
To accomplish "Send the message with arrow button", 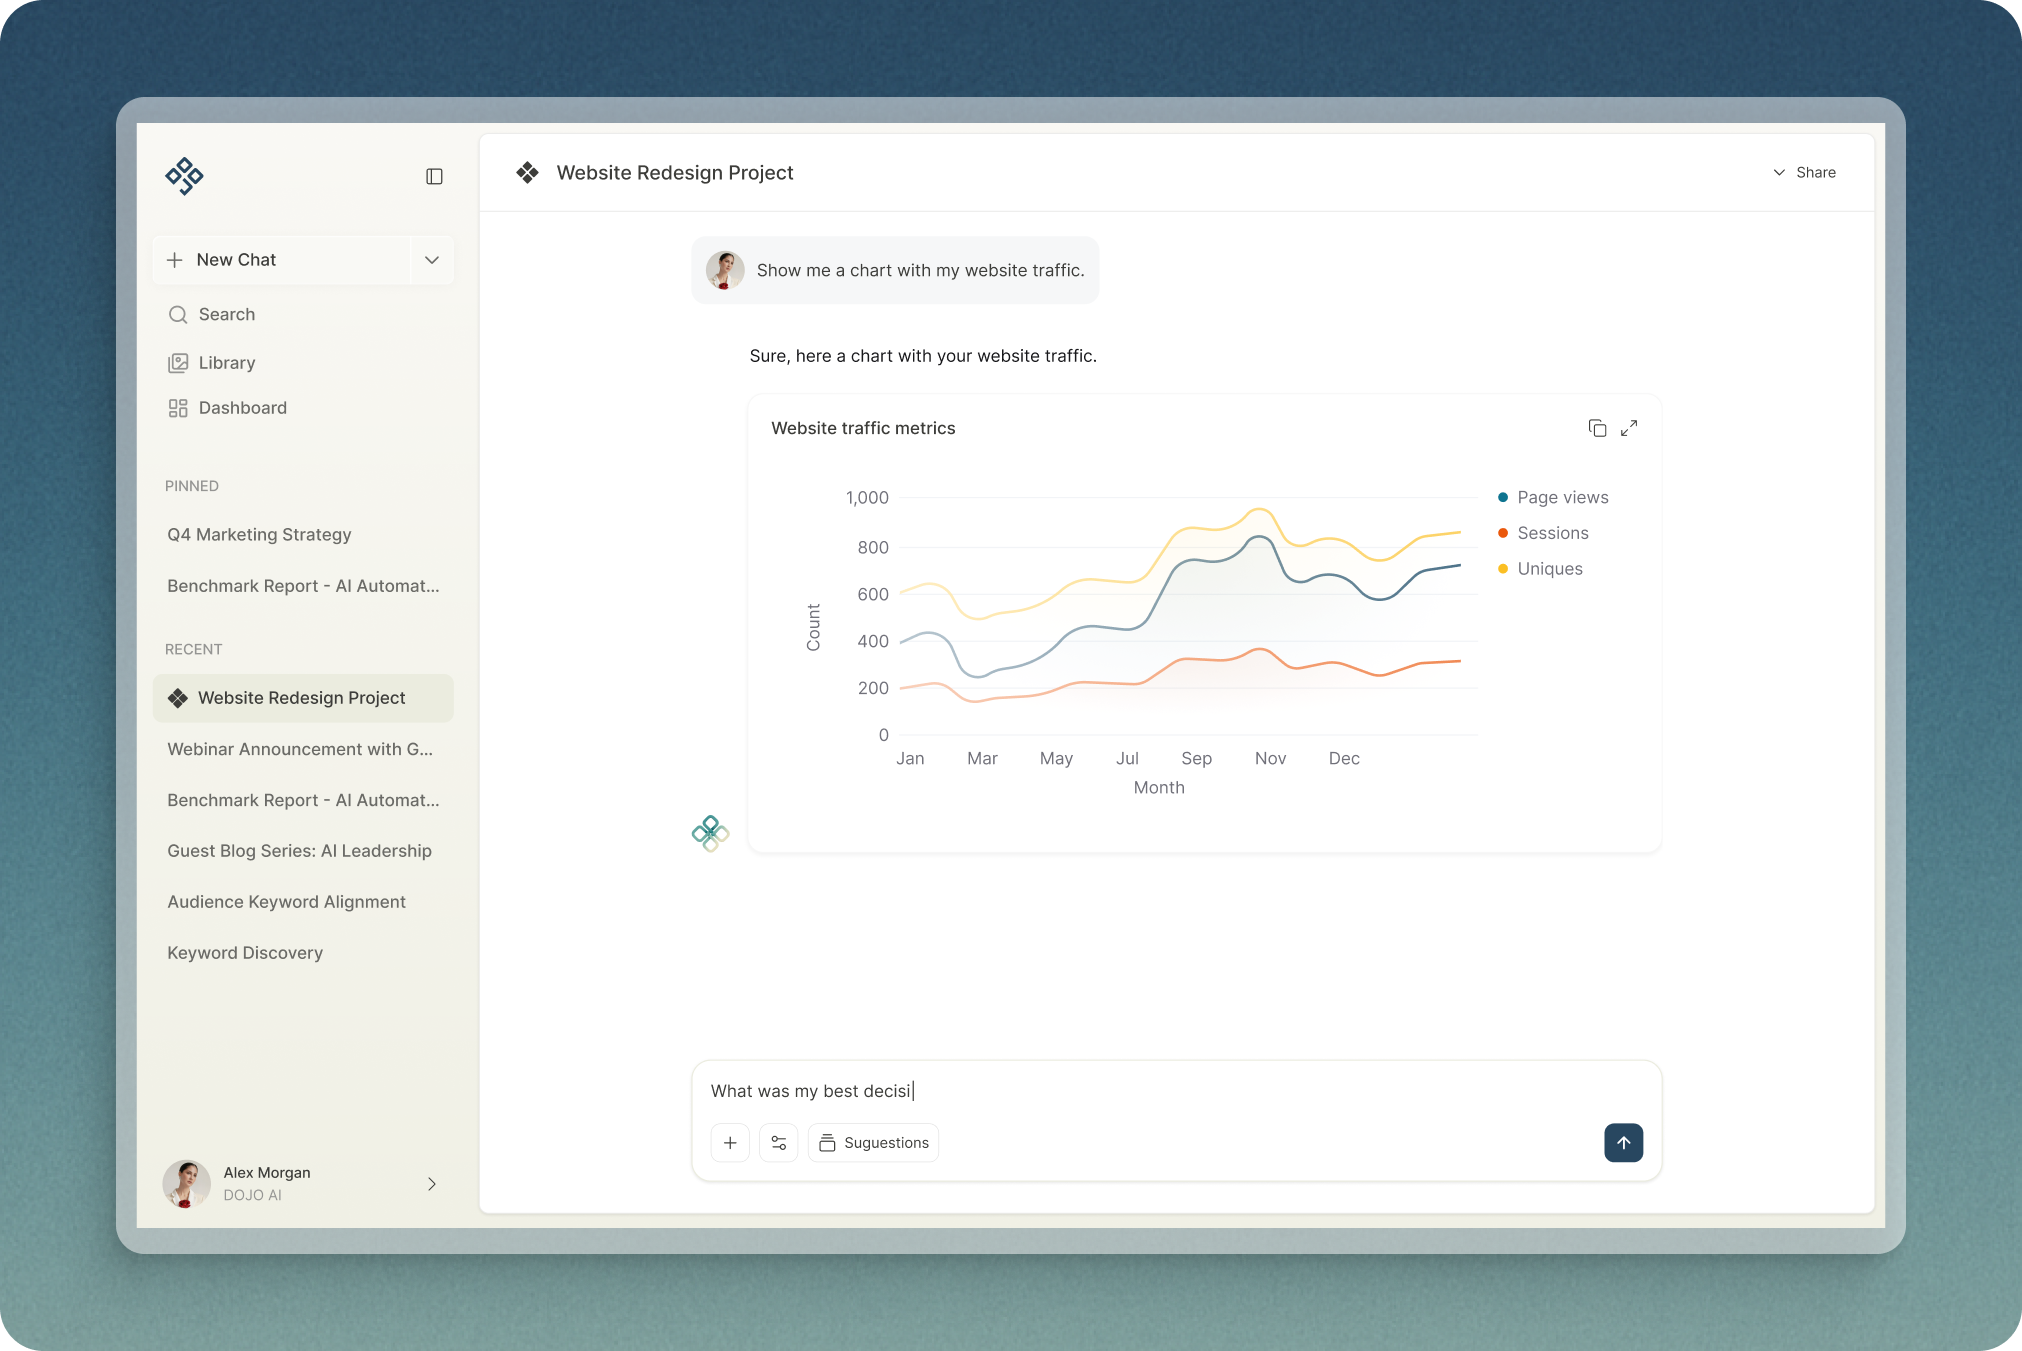I will click(x=1623, y=1142).
